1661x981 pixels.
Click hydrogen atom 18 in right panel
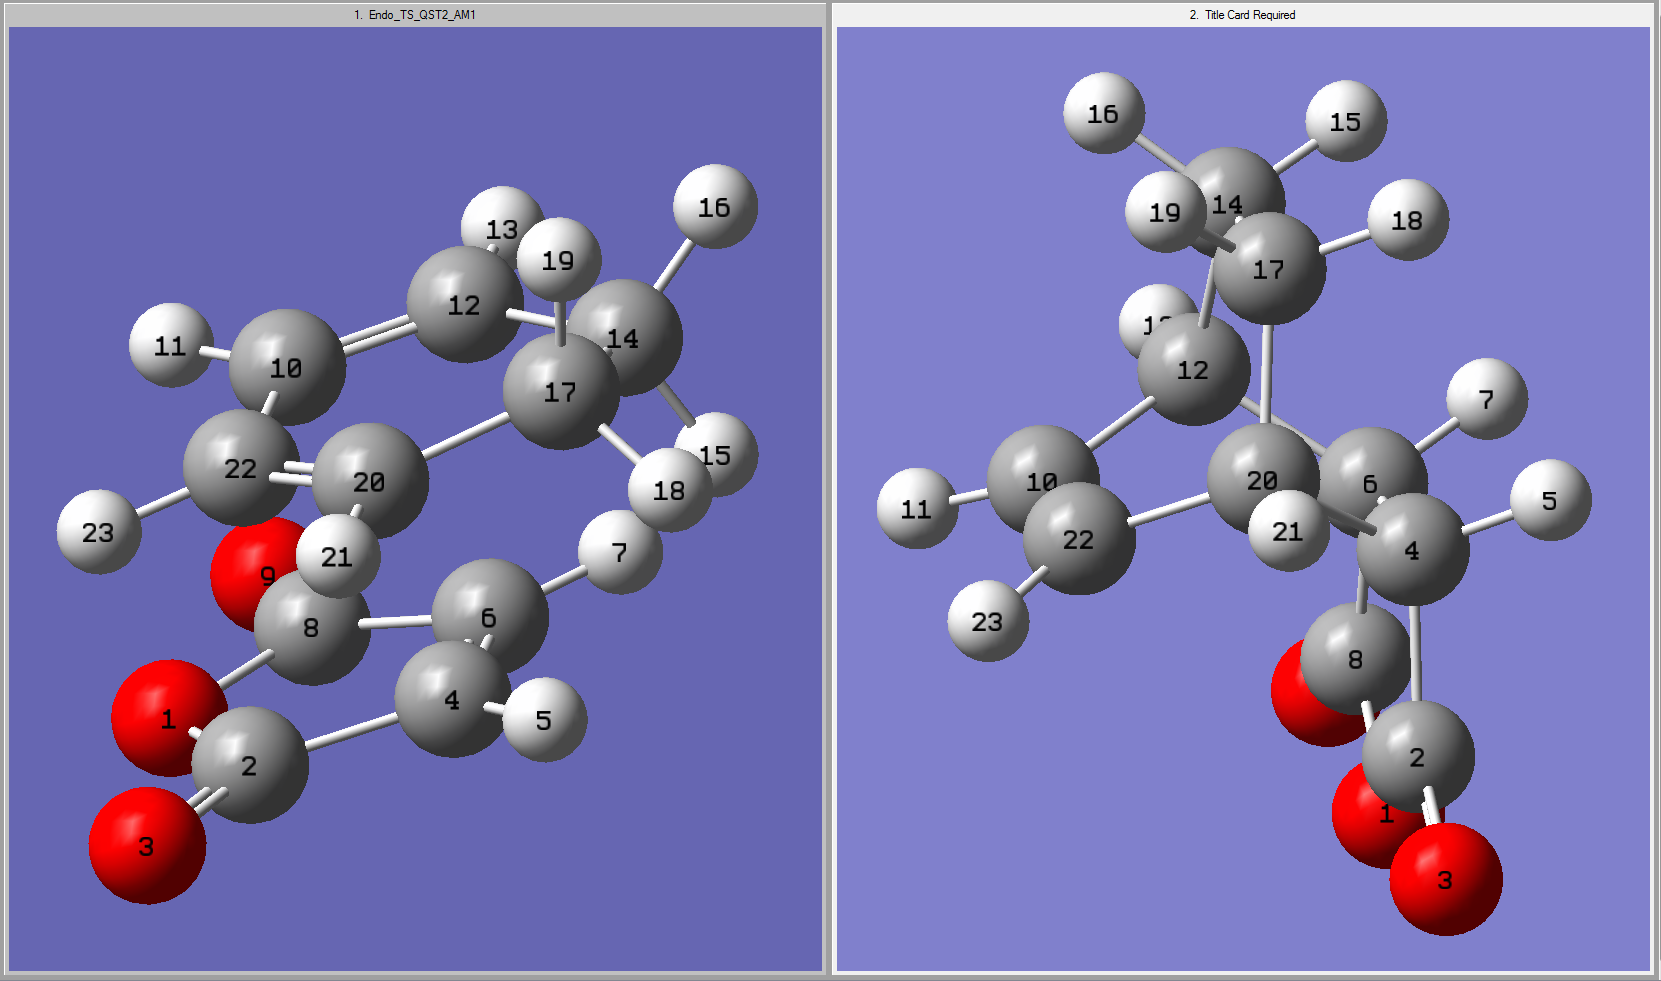click(1407, 220)
